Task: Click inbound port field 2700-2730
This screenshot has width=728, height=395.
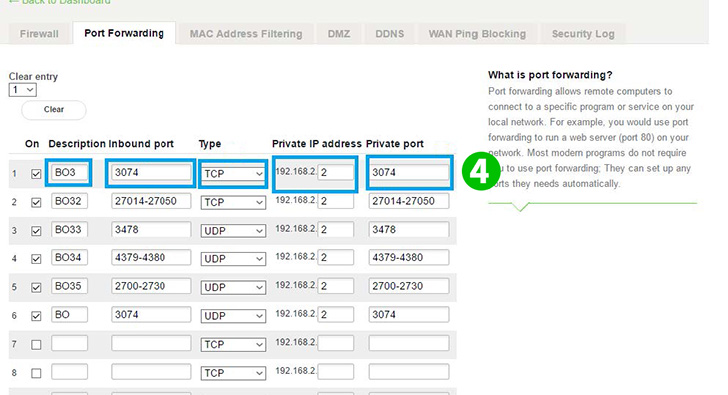Action: pos(151,286)
